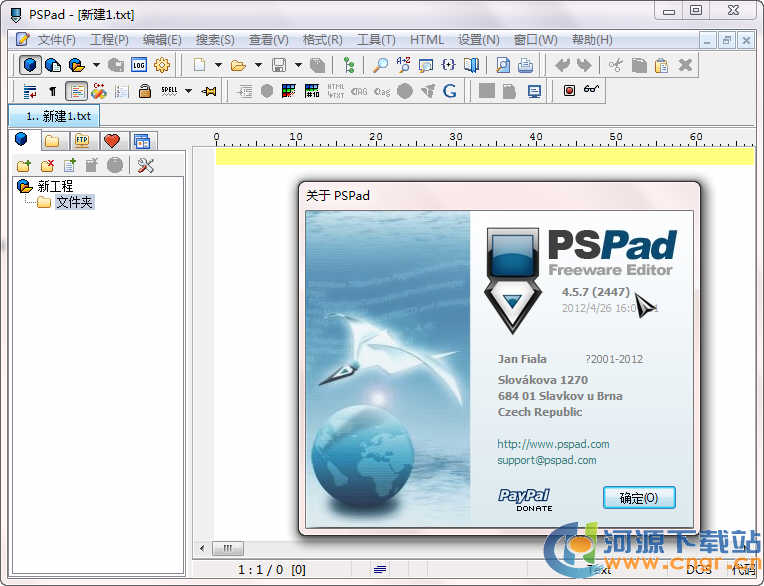This screenshot has width=764, height=586.
Task: Expand the open file dropdown arrow
Action: [x=257, y=65]
